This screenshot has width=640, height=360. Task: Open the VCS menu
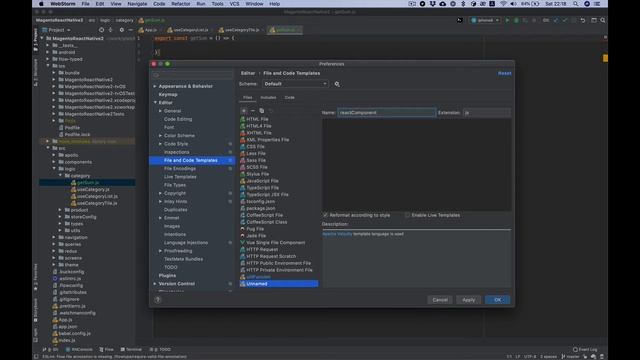click(234, 4)
